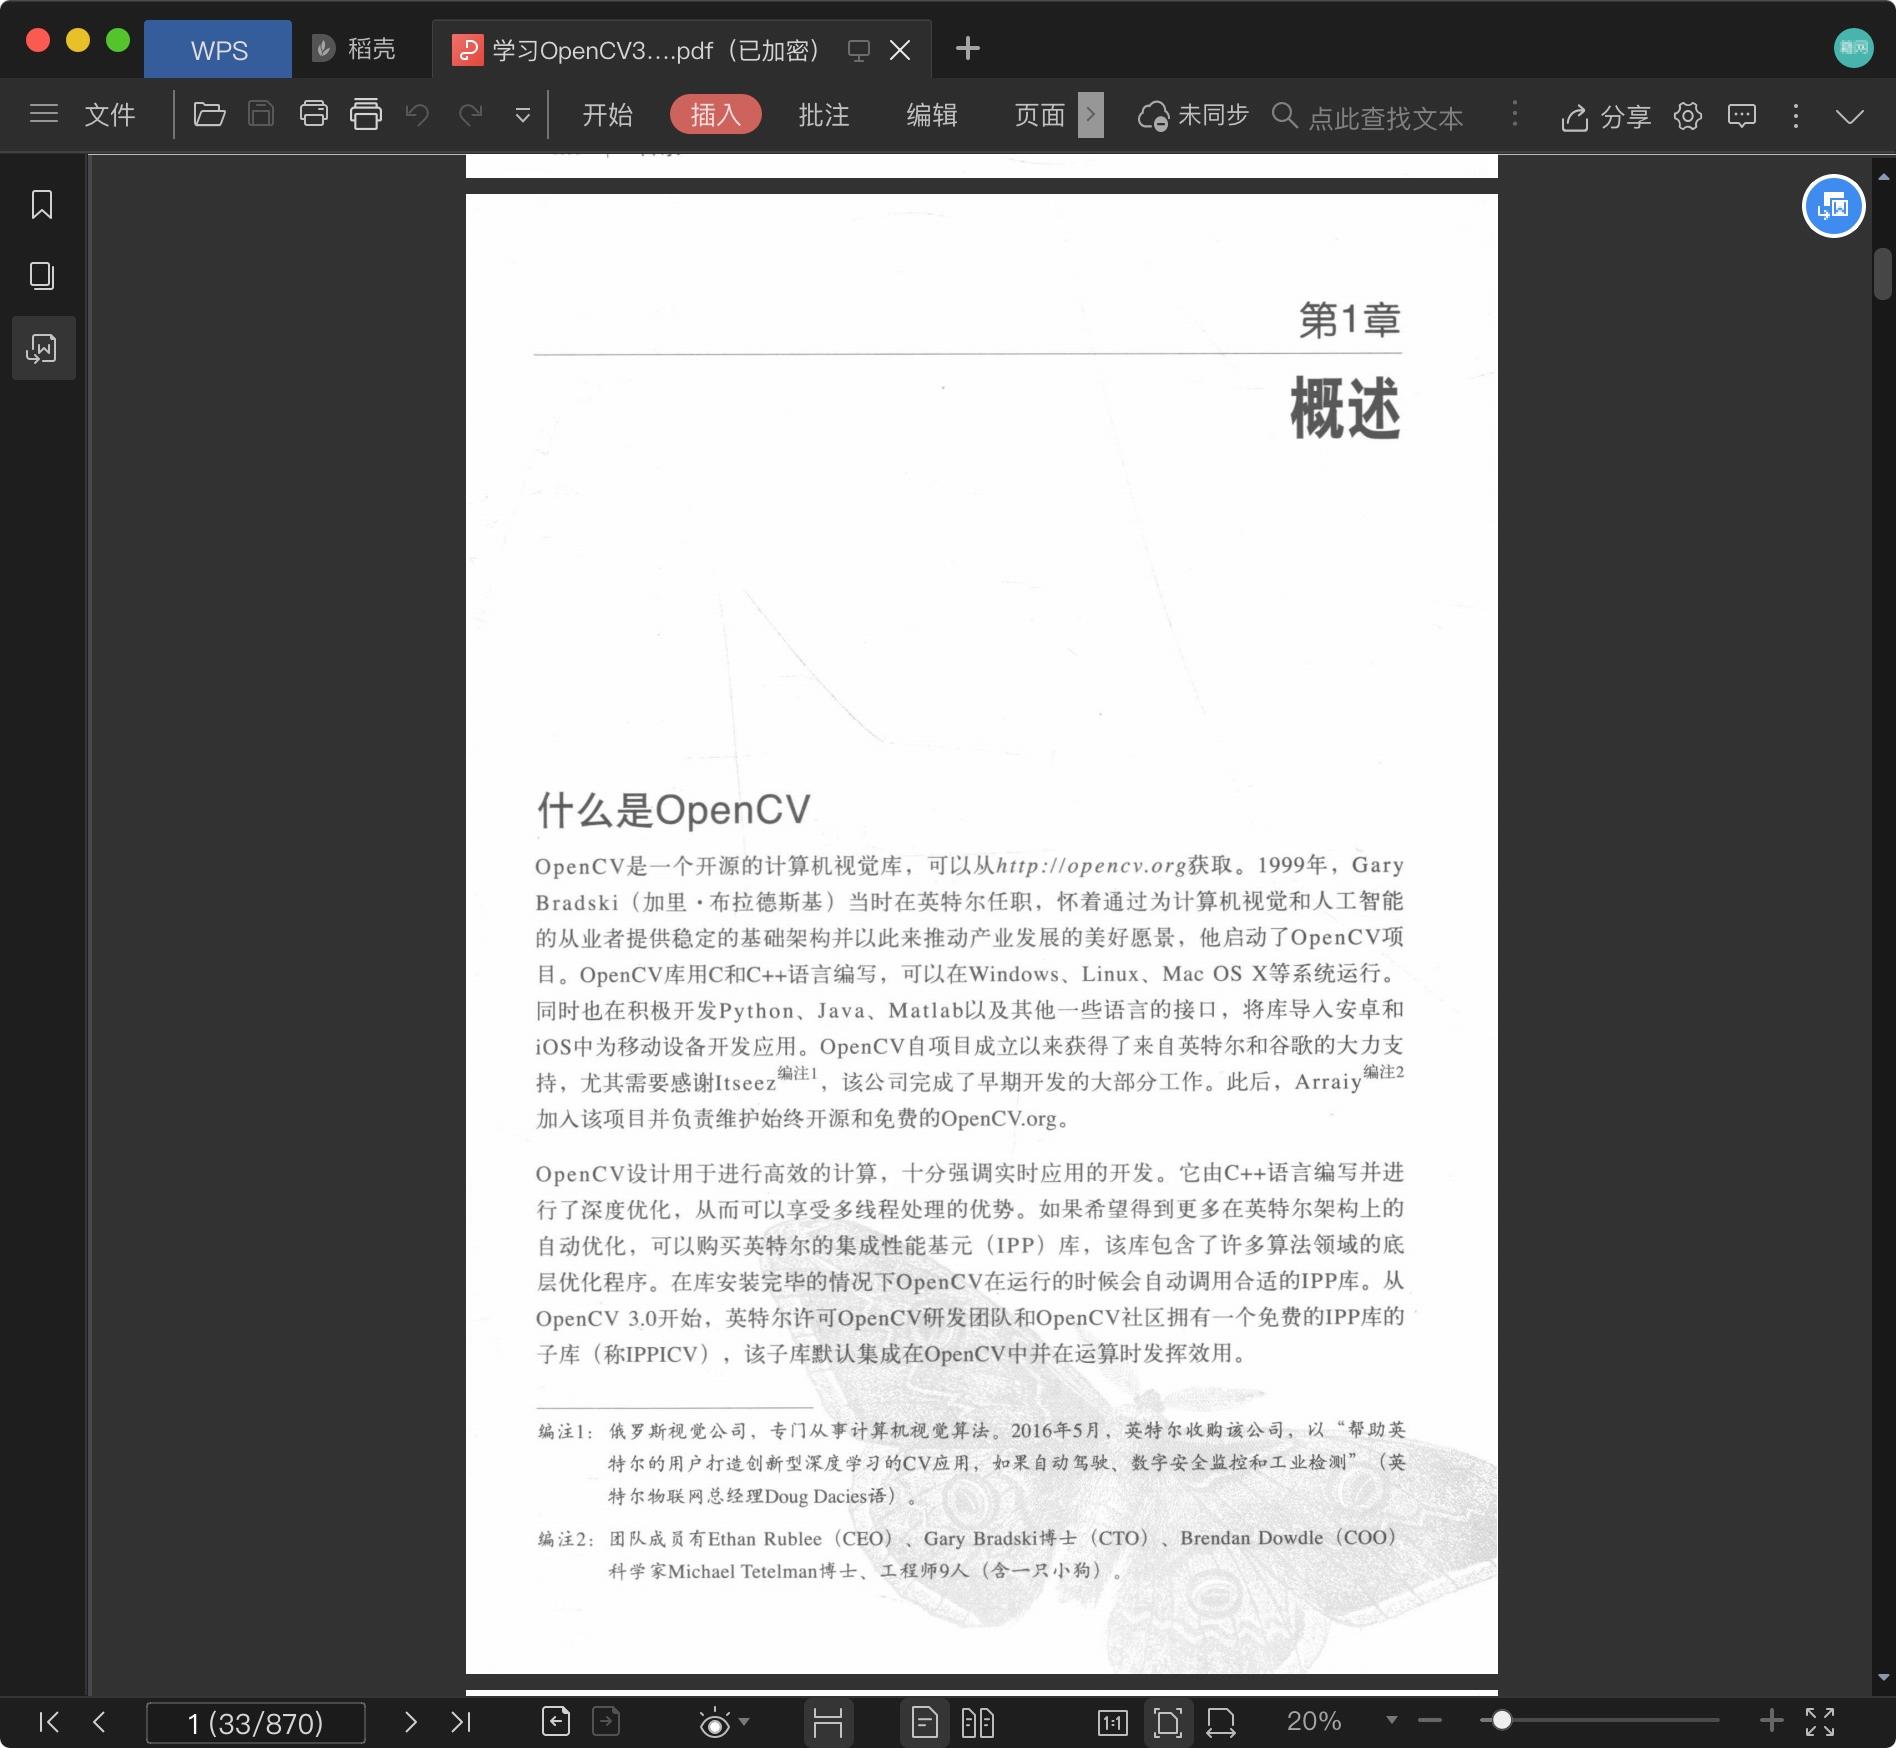This screenshot has height=1748, width=1896.
Task: Click the print icon
Action: (x=314, y=114)
